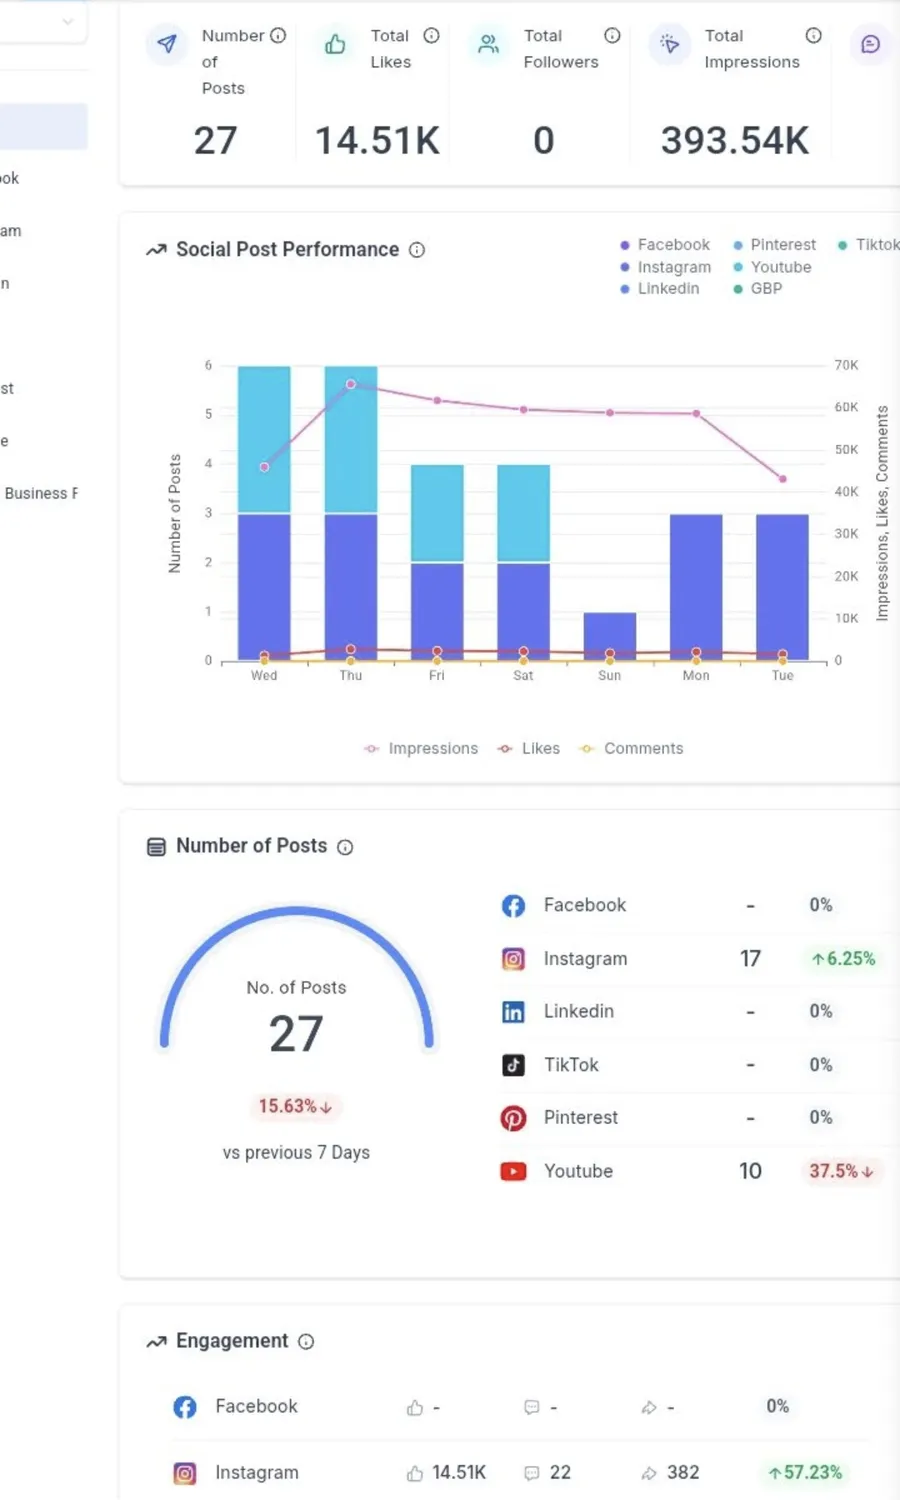Click the 15.63% decrease badge
The height and width of the screenshot is (1500, 900).
click(296, 1107)
